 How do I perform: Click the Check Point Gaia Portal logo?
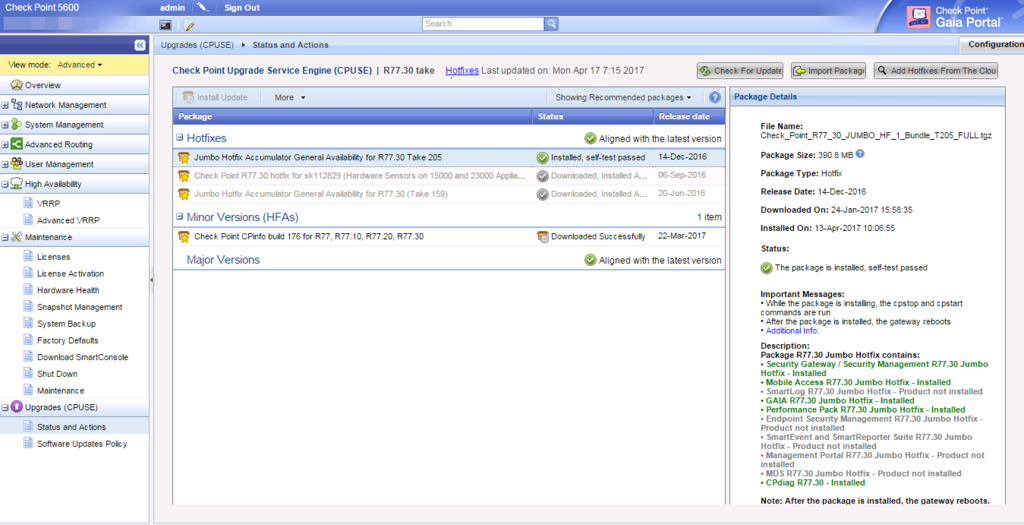coord(956,17)
